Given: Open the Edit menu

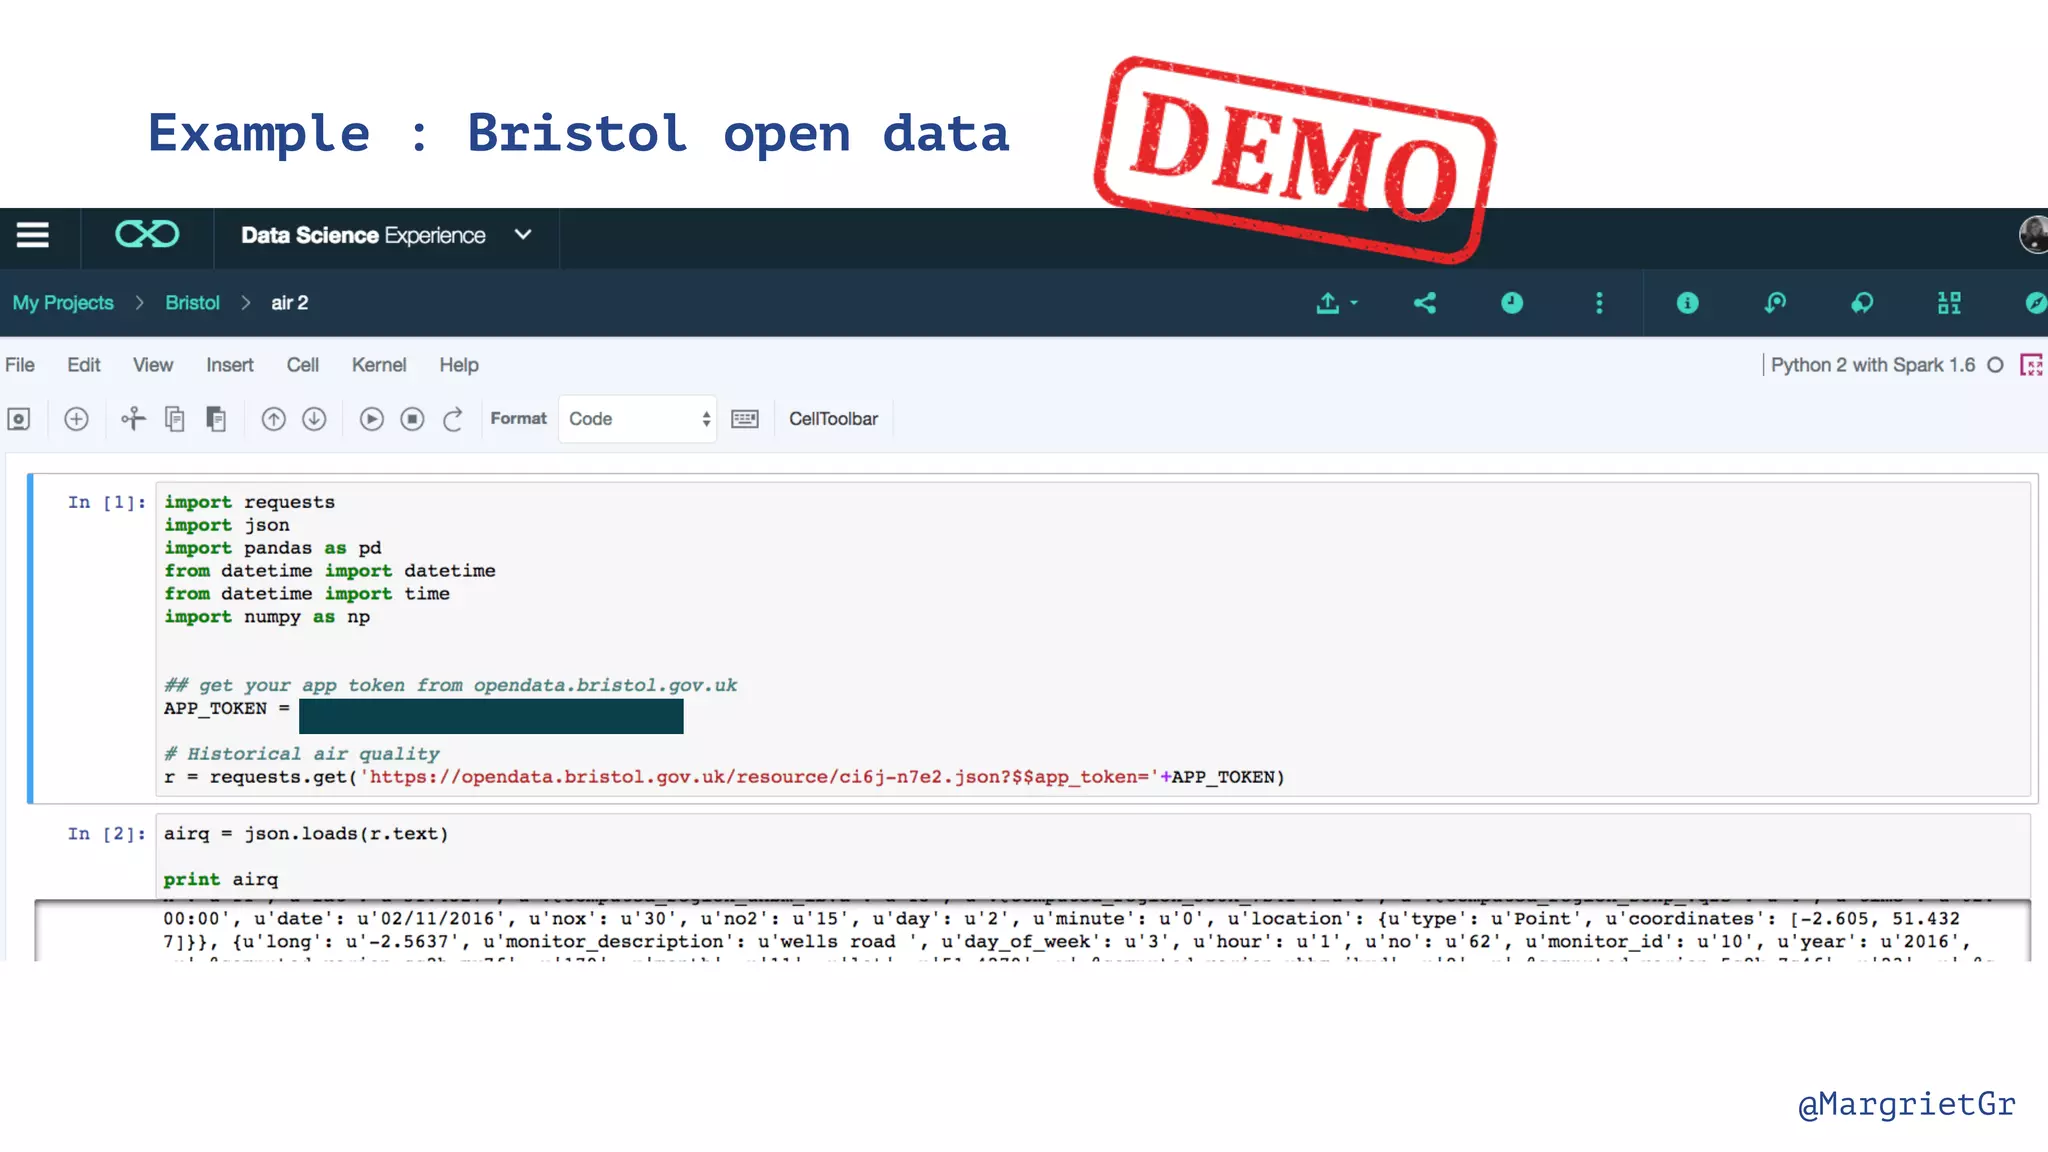Looking at the screenshot, I should click(84, 365).
